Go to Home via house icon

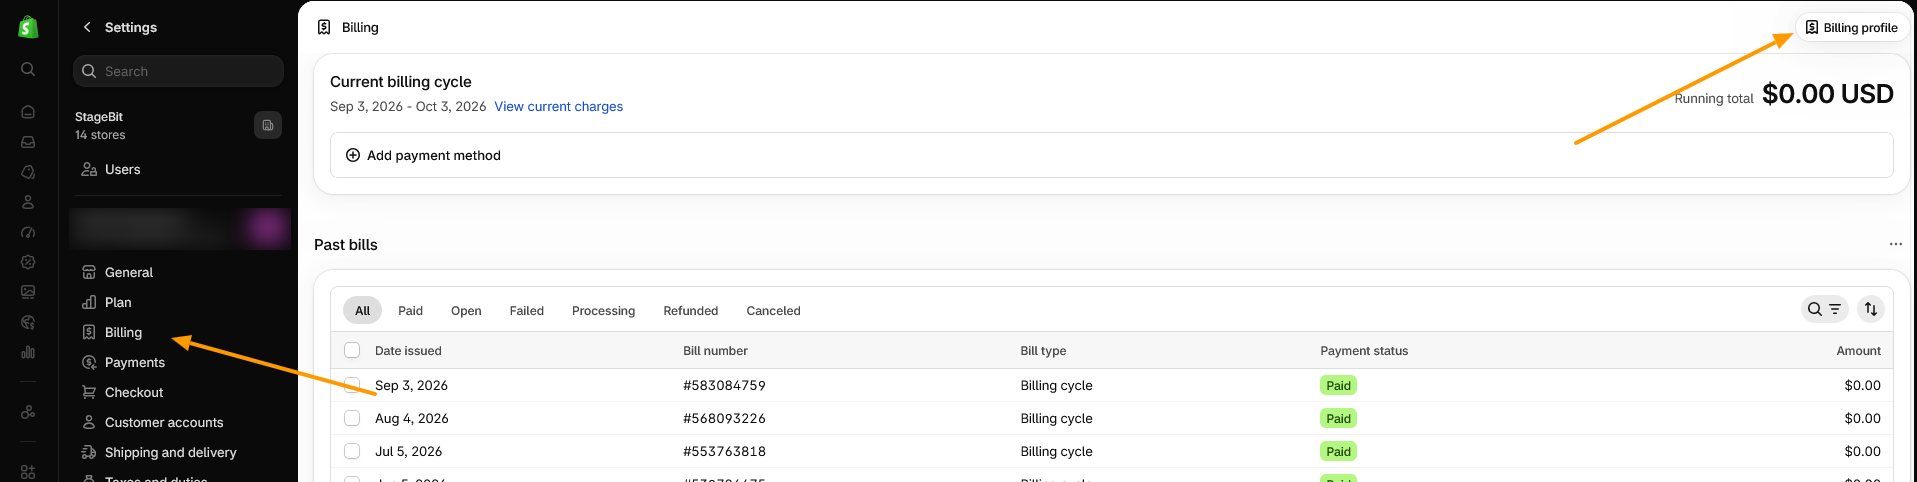pyautogui.click(x=28, y=112)
